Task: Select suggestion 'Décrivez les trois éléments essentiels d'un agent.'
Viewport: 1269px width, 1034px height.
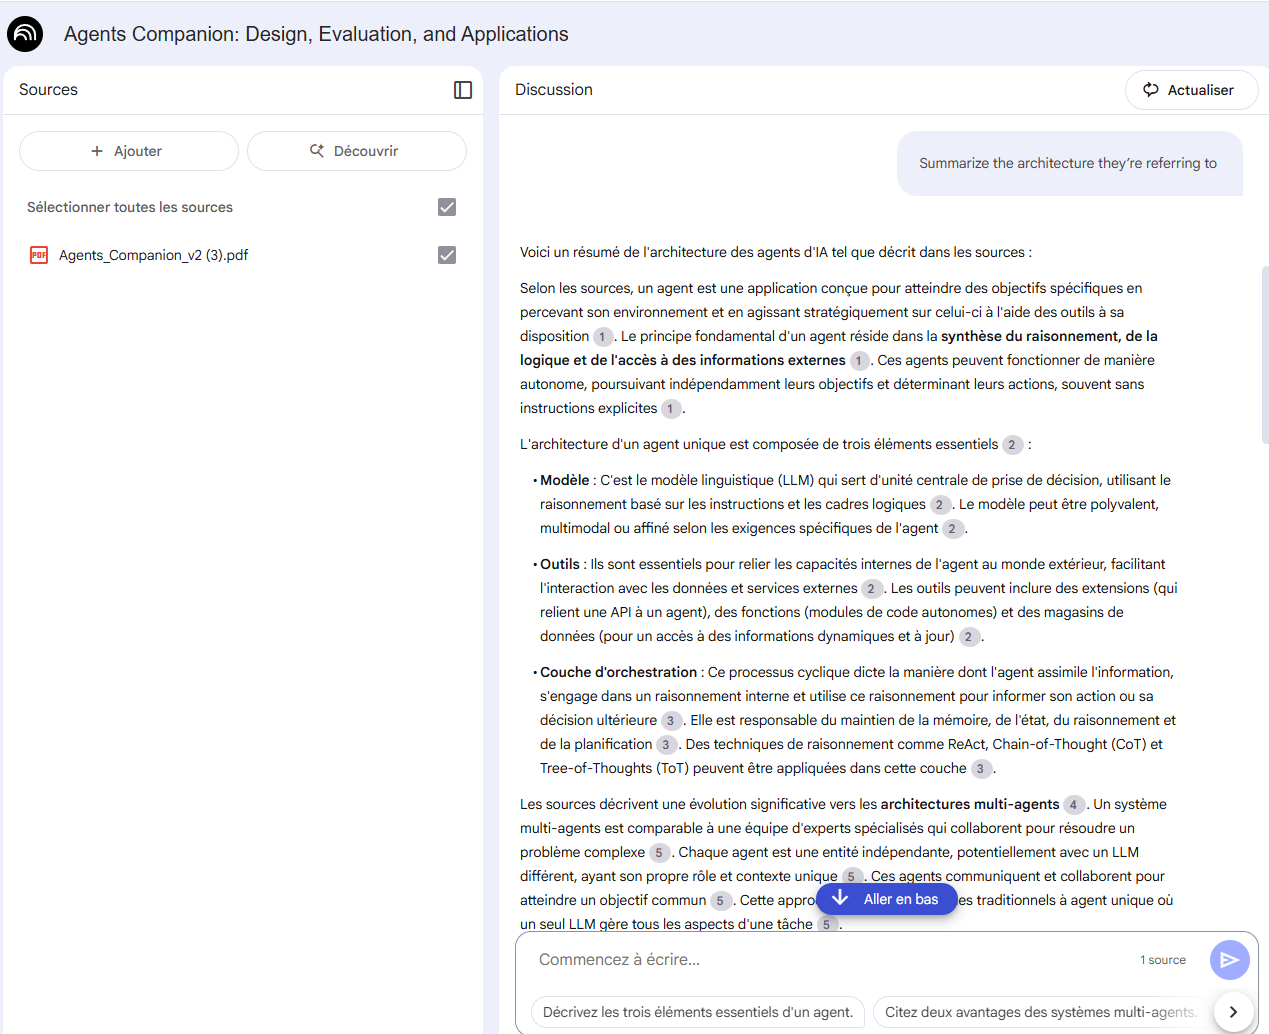Action: pos(698,1012)
